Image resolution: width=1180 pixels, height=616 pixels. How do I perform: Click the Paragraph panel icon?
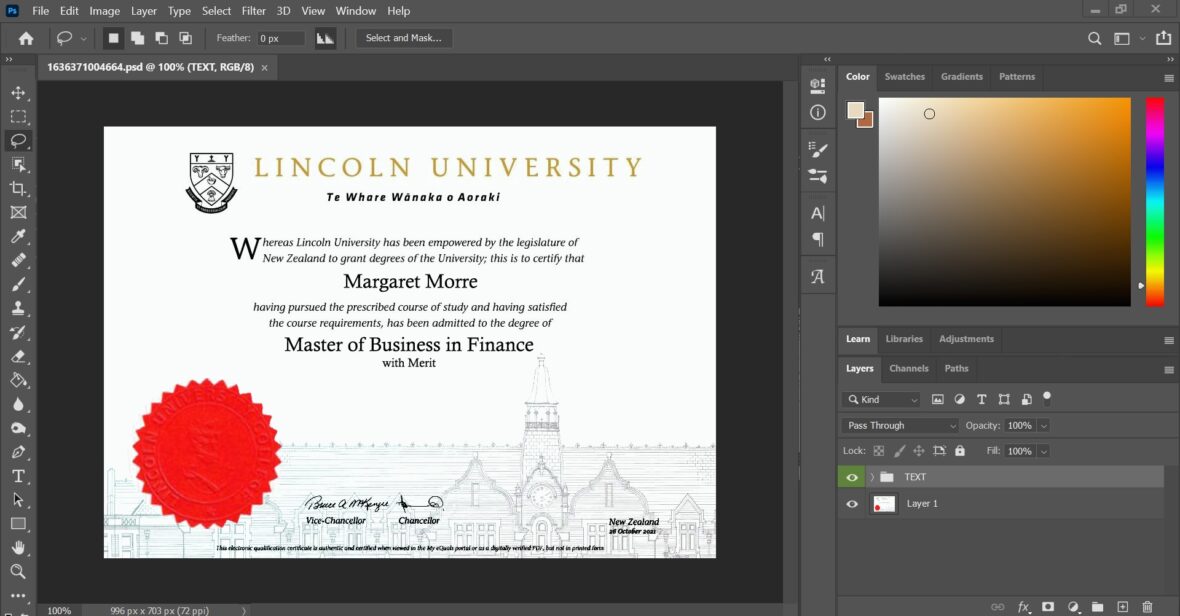(x=817, y=238)
